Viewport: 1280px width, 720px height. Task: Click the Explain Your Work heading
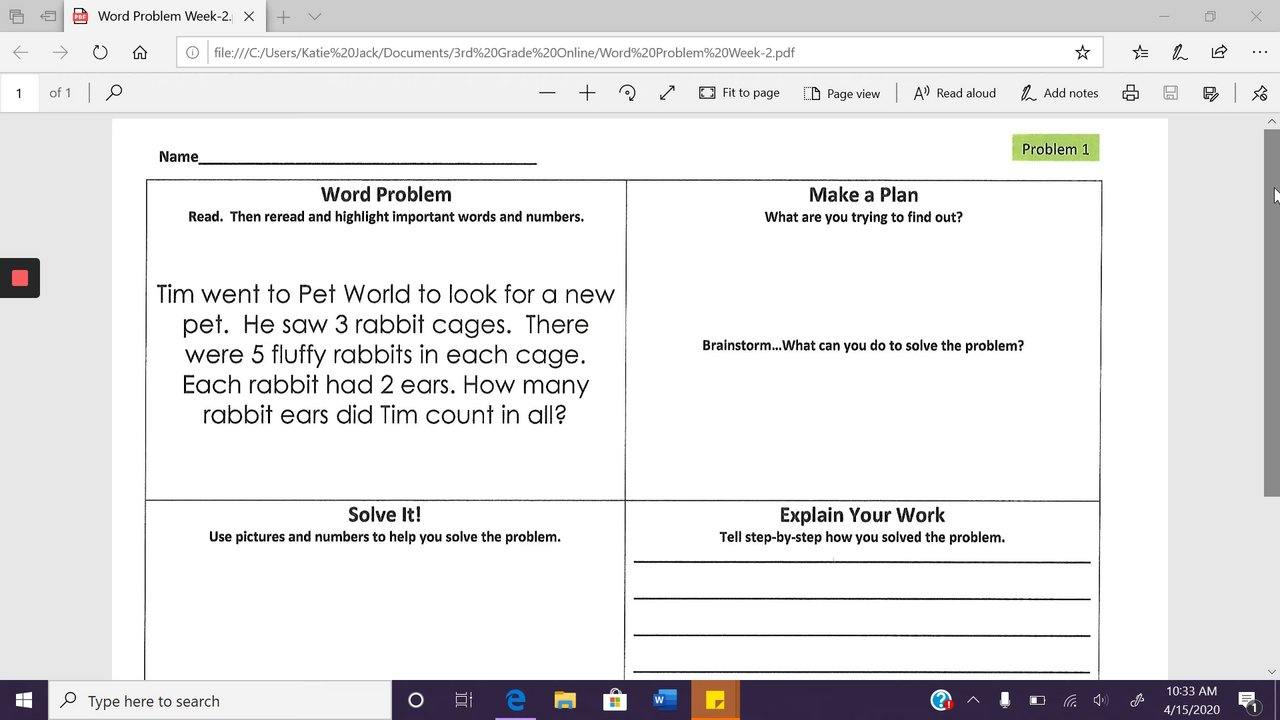click(862, 515)
